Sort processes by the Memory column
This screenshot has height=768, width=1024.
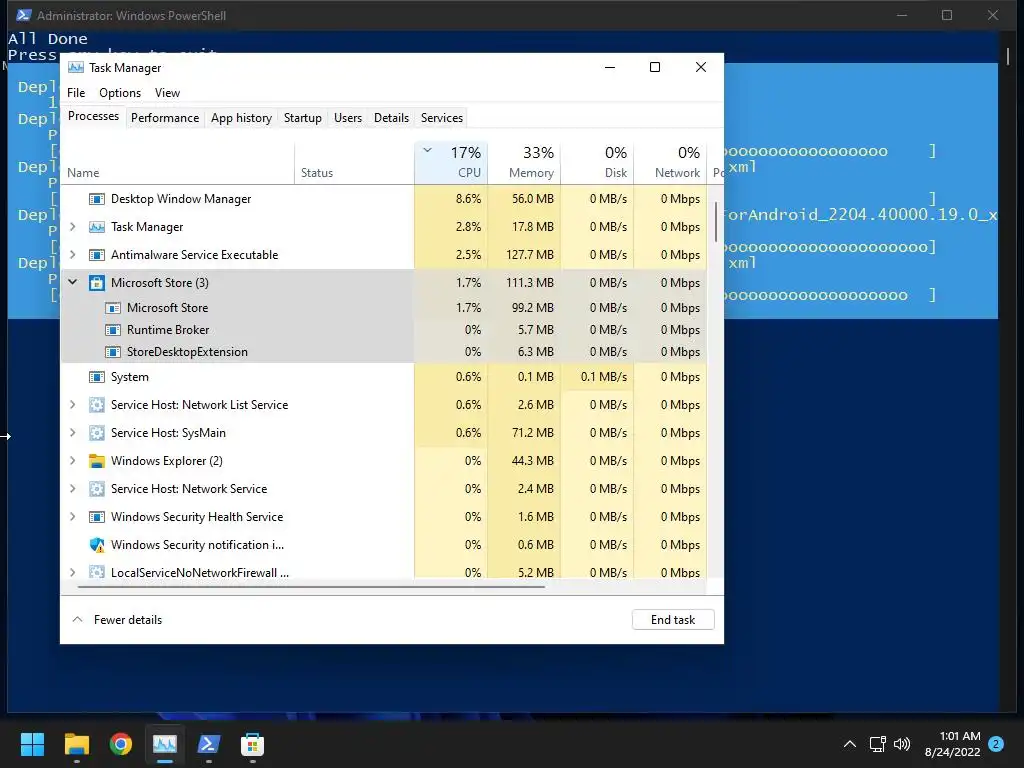tap(524, 162)
